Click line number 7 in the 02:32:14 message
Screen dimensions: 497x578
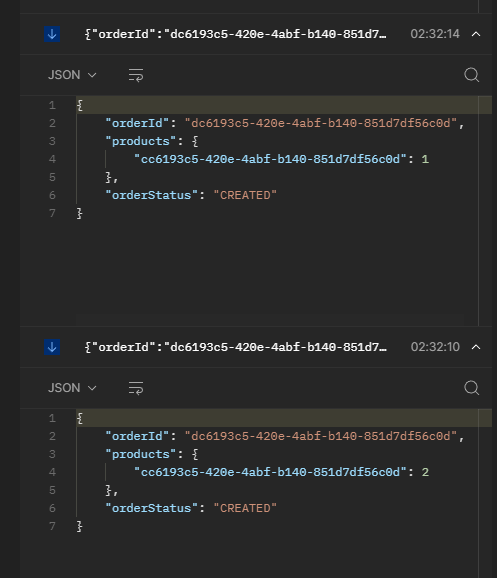52,213
